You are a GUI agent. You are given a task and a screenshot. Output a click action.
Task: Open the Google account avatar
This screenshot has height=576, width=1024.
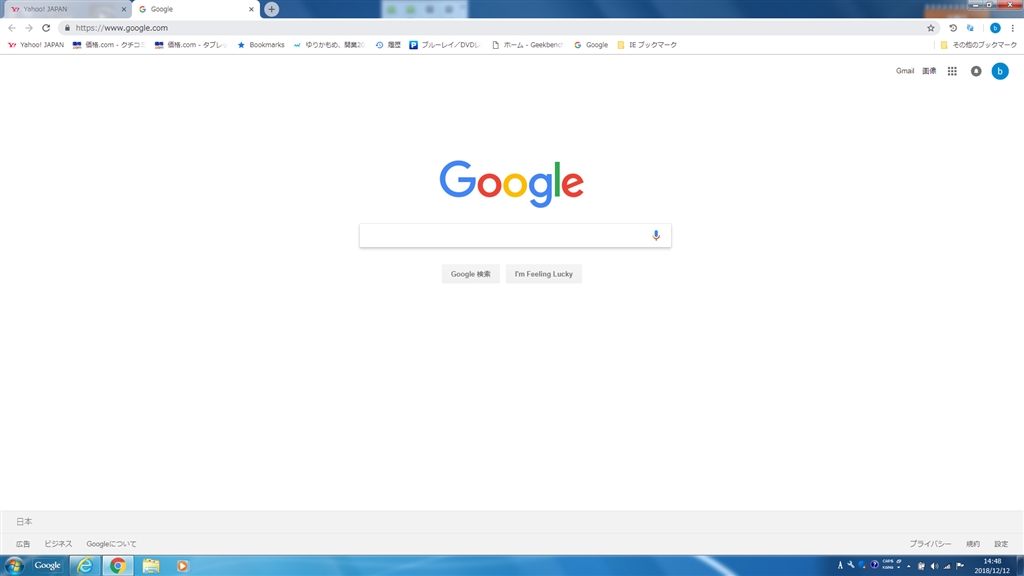click(1000, 71)
